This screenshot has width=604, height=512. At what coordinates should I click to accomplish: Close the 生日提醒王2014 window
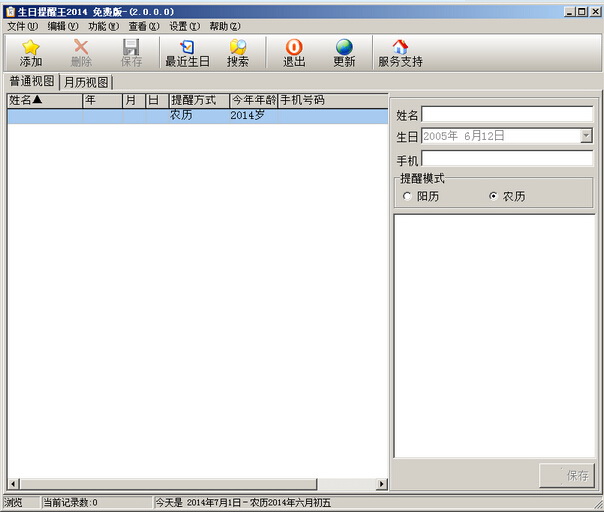point(596,12)
